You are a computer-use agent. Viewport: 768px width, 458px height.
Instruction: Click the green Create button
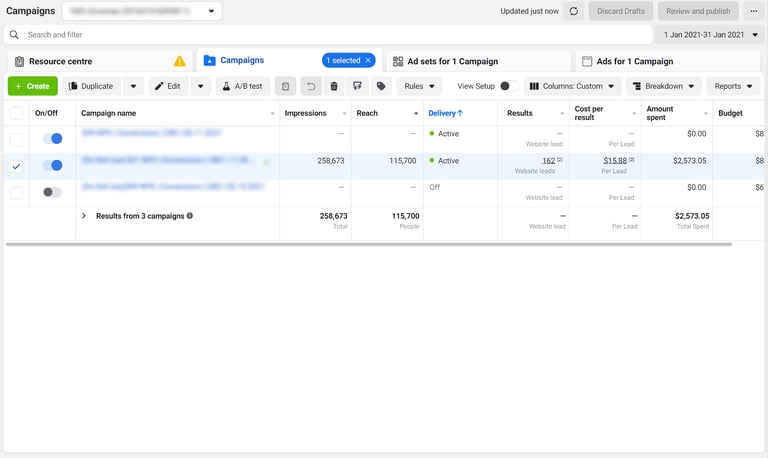point(33,86)
